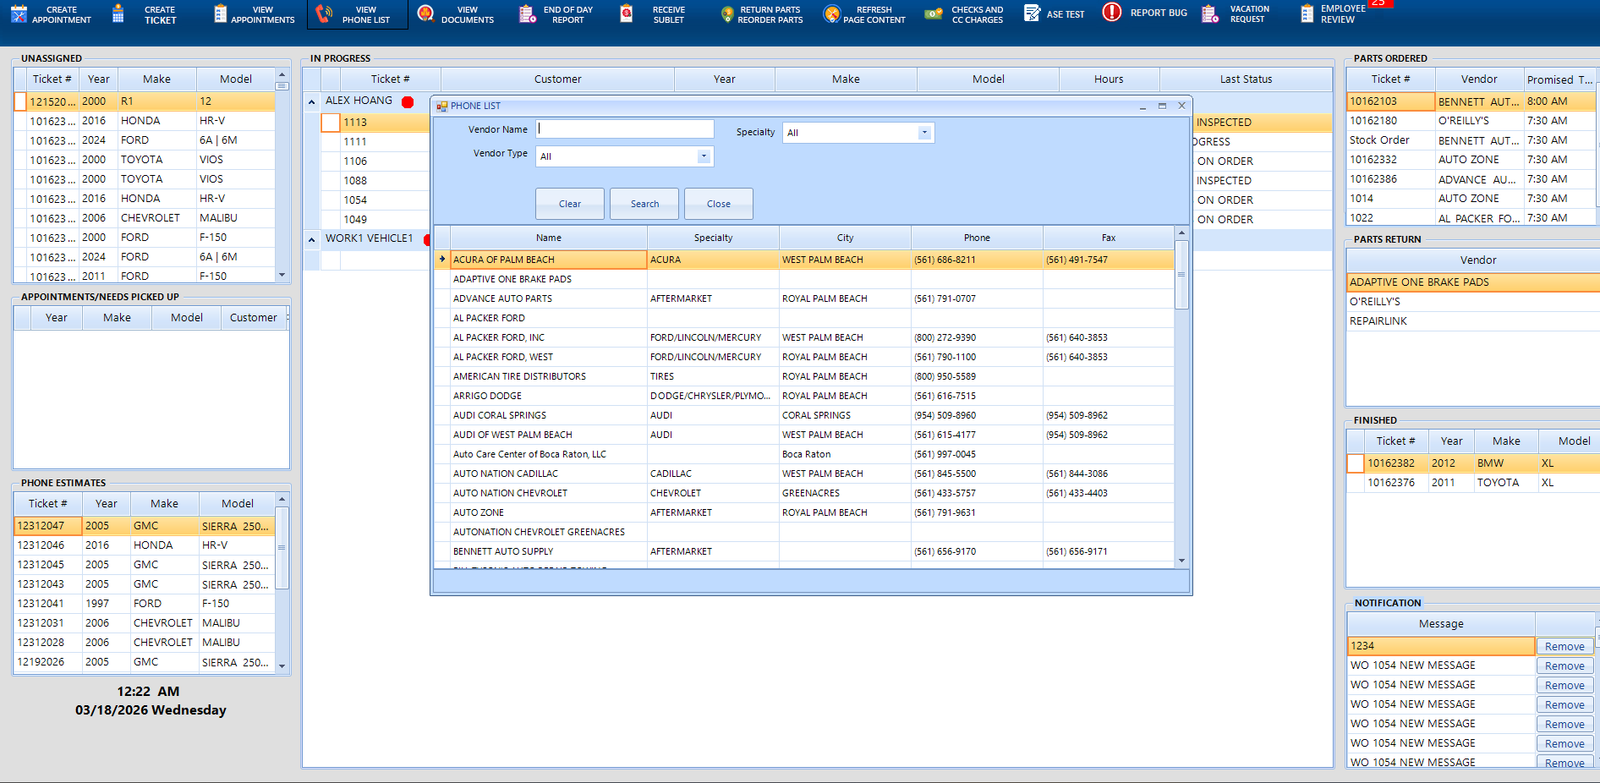Image resolution: width=1600 pixels, height=783 pixels.
Task: Click the Report Bug exclamation icon
Action: [1111, 12]
